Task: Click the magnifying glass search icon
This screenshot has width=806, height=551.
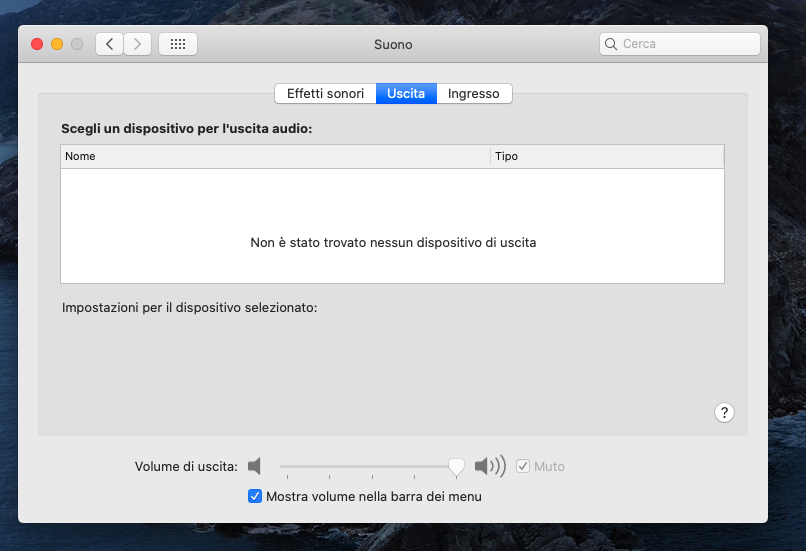Action: (x=611, y=44)
